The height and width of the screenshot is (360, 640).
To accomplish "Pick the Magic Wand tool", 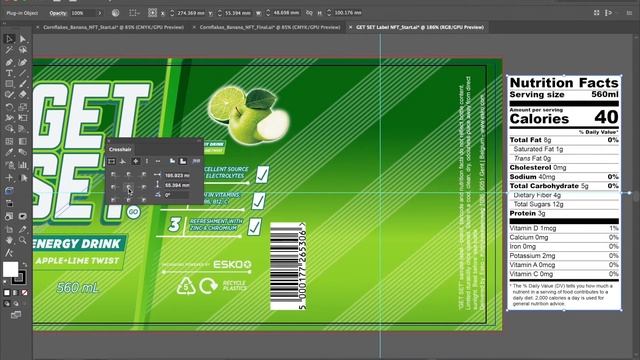I will click(x=9, y=50).
